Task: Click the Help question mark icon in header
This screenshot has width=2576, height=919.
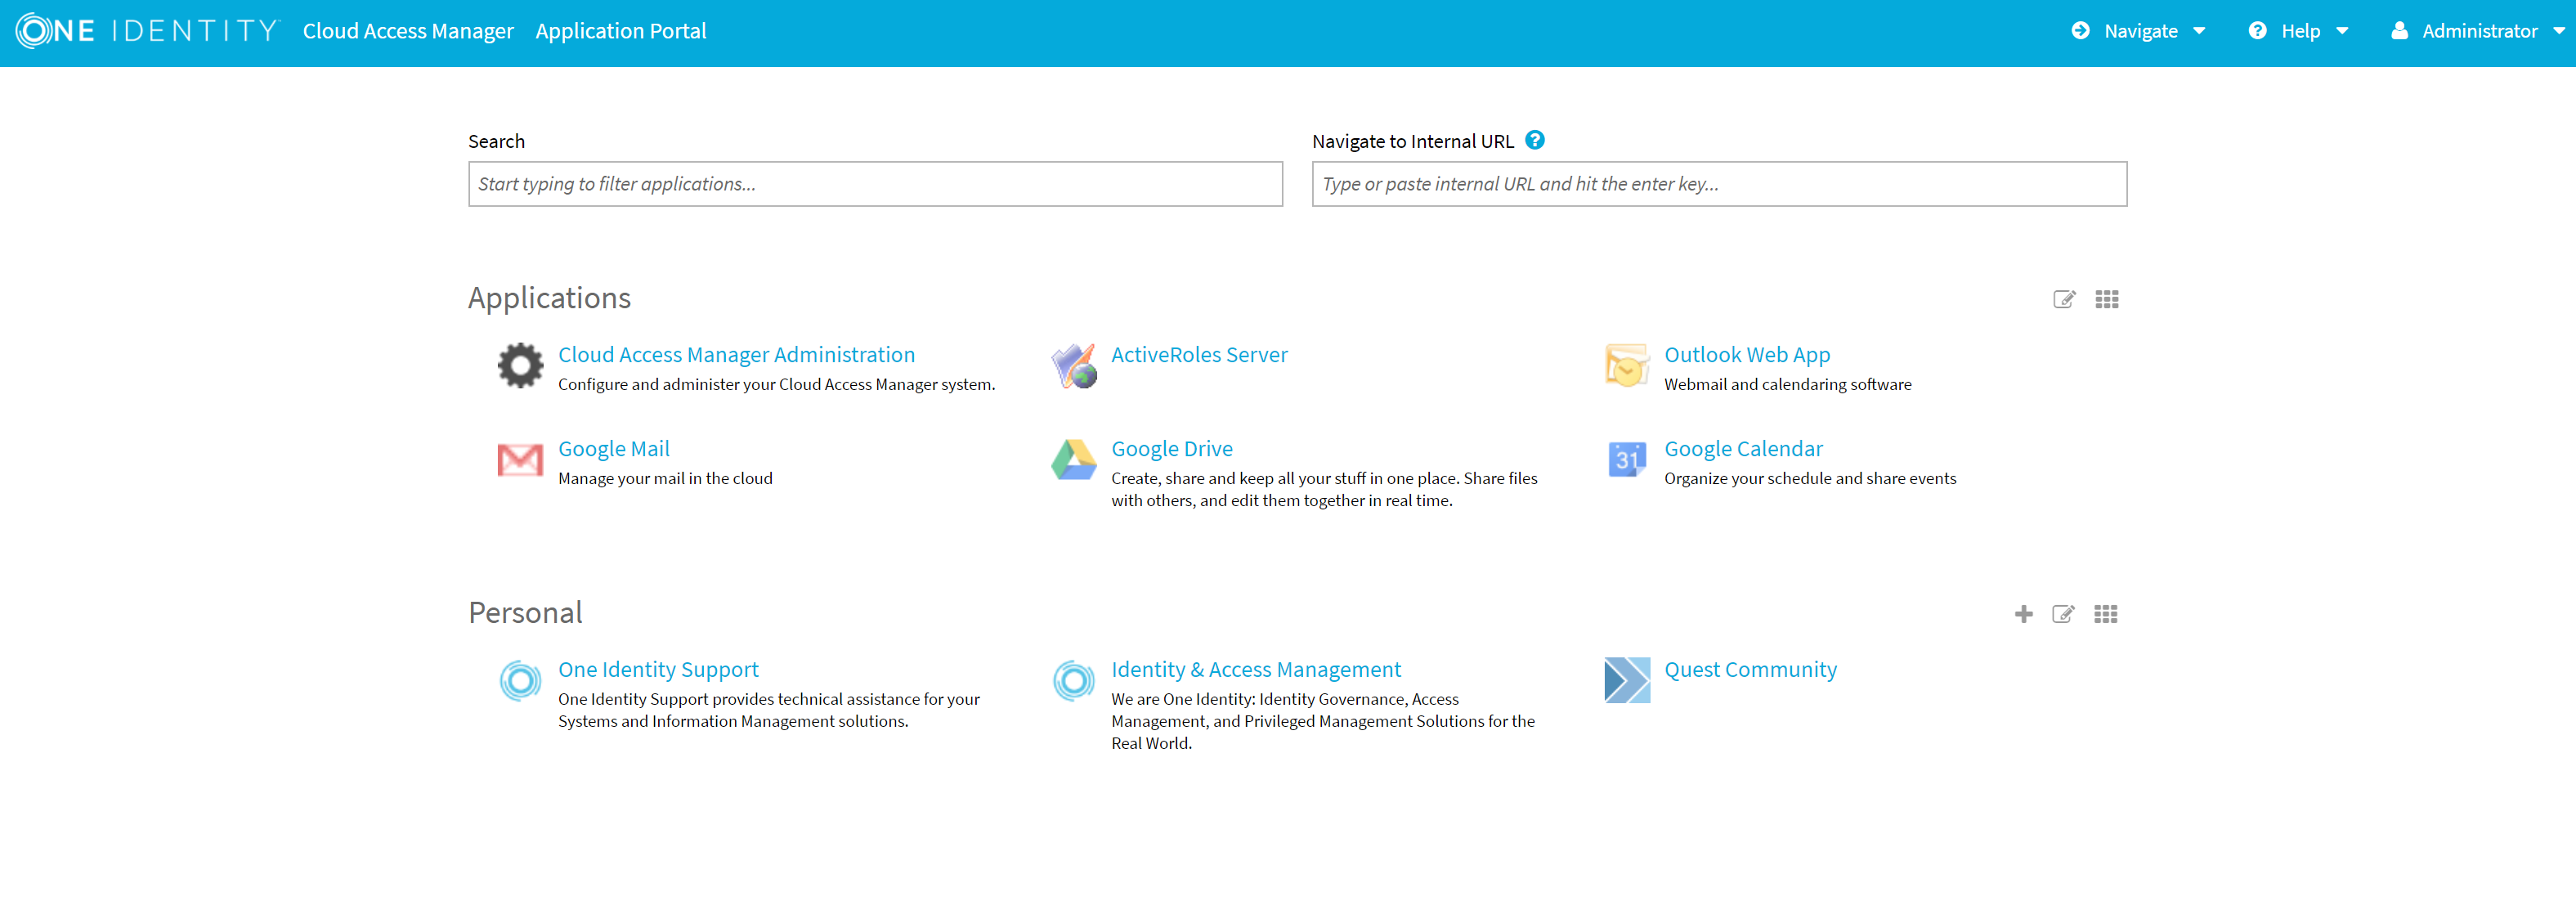Action: tap(2257, 31)
